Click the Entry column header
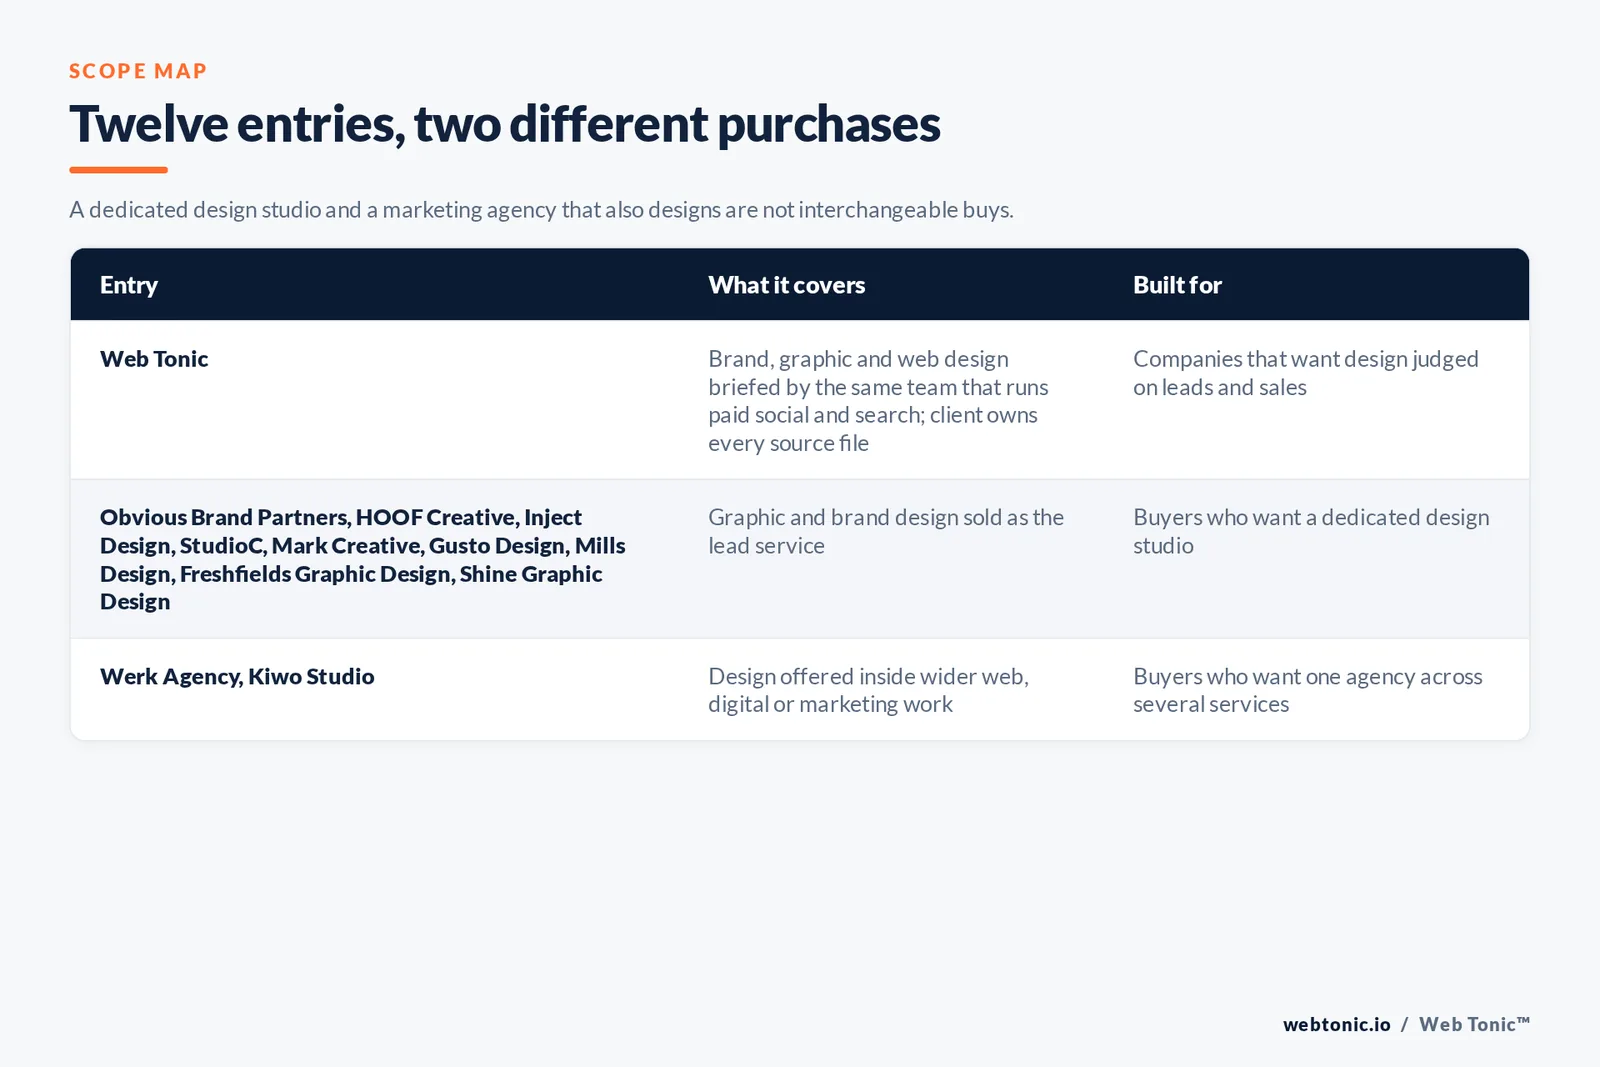Screen dimensions: 1600x1067 [x=129, y=285]
